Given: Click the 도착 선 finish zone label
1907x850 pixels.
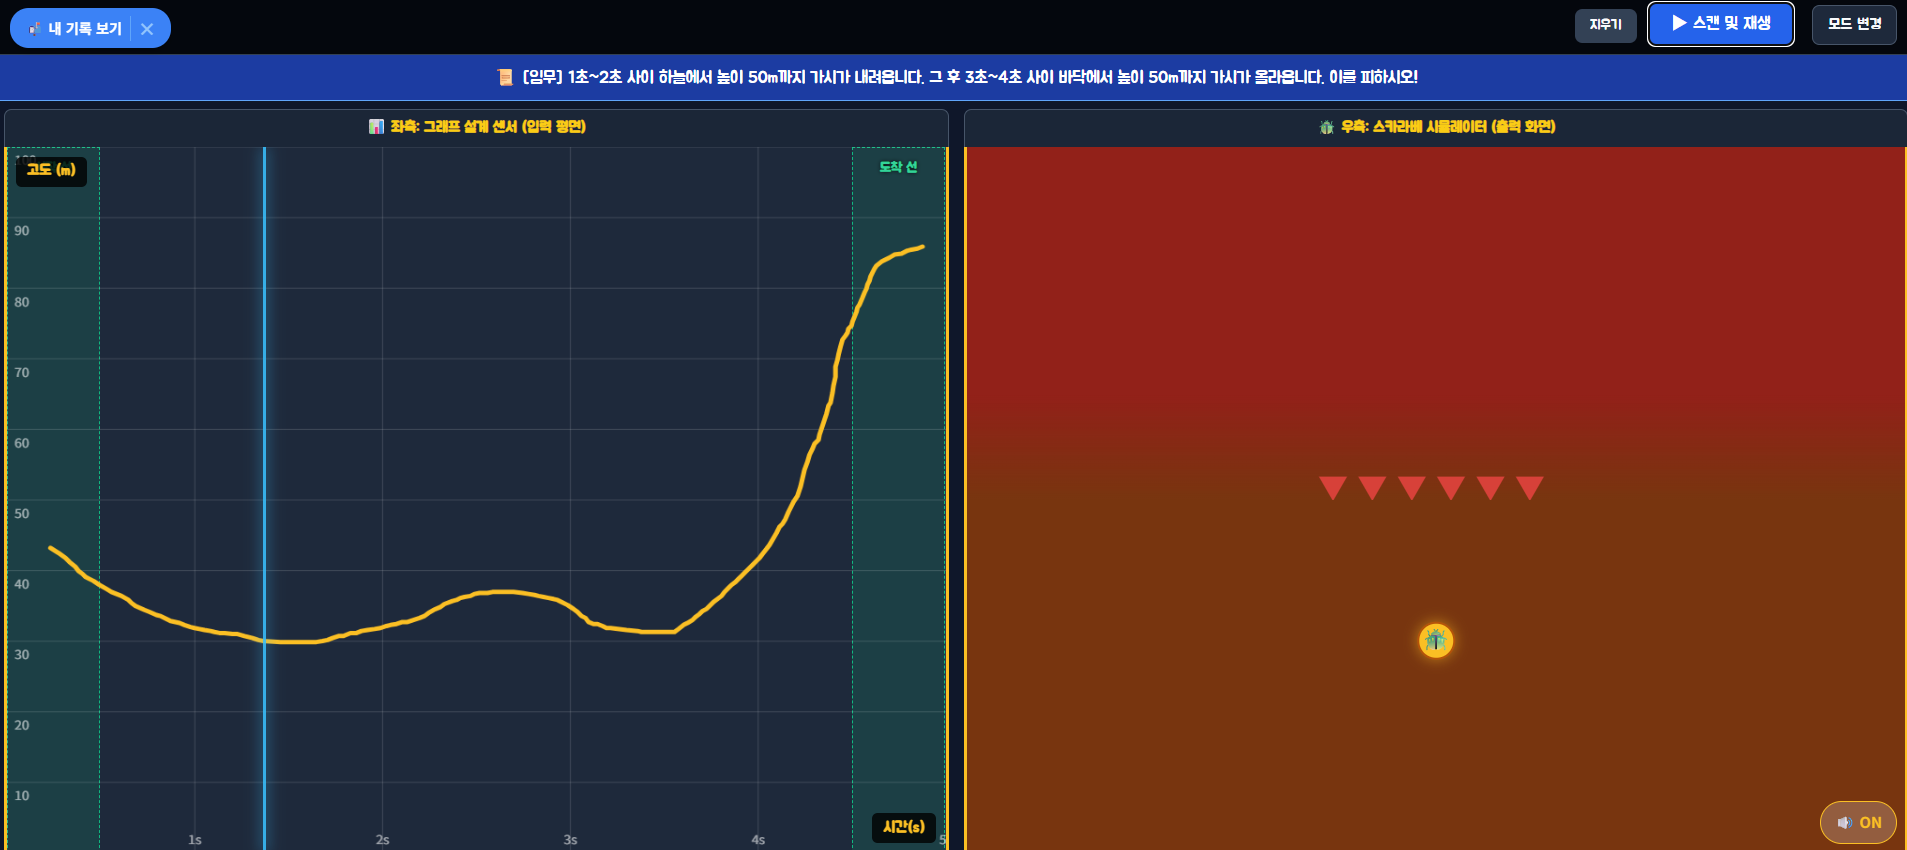Looking at the screenshot, I should click(898, 167).
